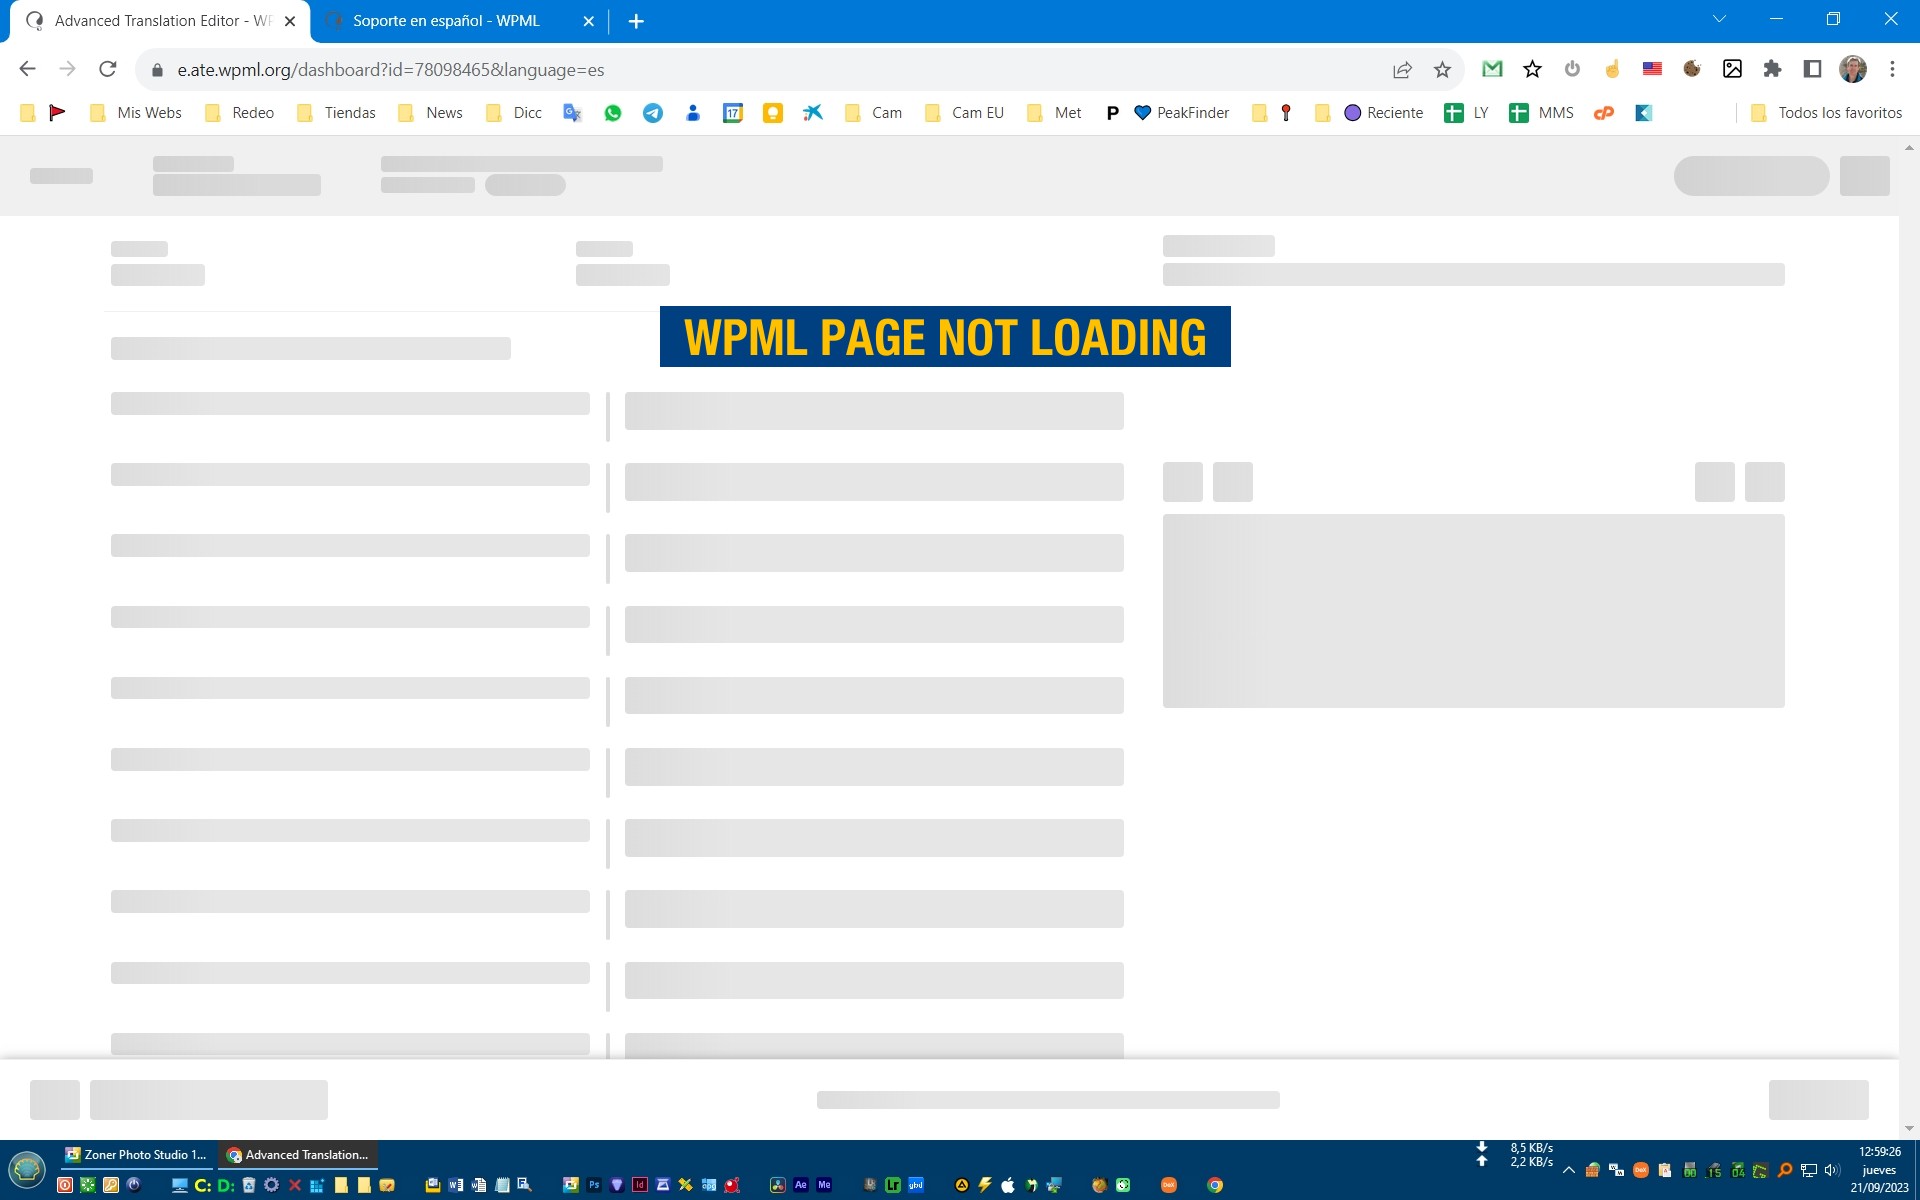Image resolution: width=1920 pixels, height=1200 pixels.
Task: Switch to Zoner Photo Studio taskbar window
Action: tap(136, 1154)
